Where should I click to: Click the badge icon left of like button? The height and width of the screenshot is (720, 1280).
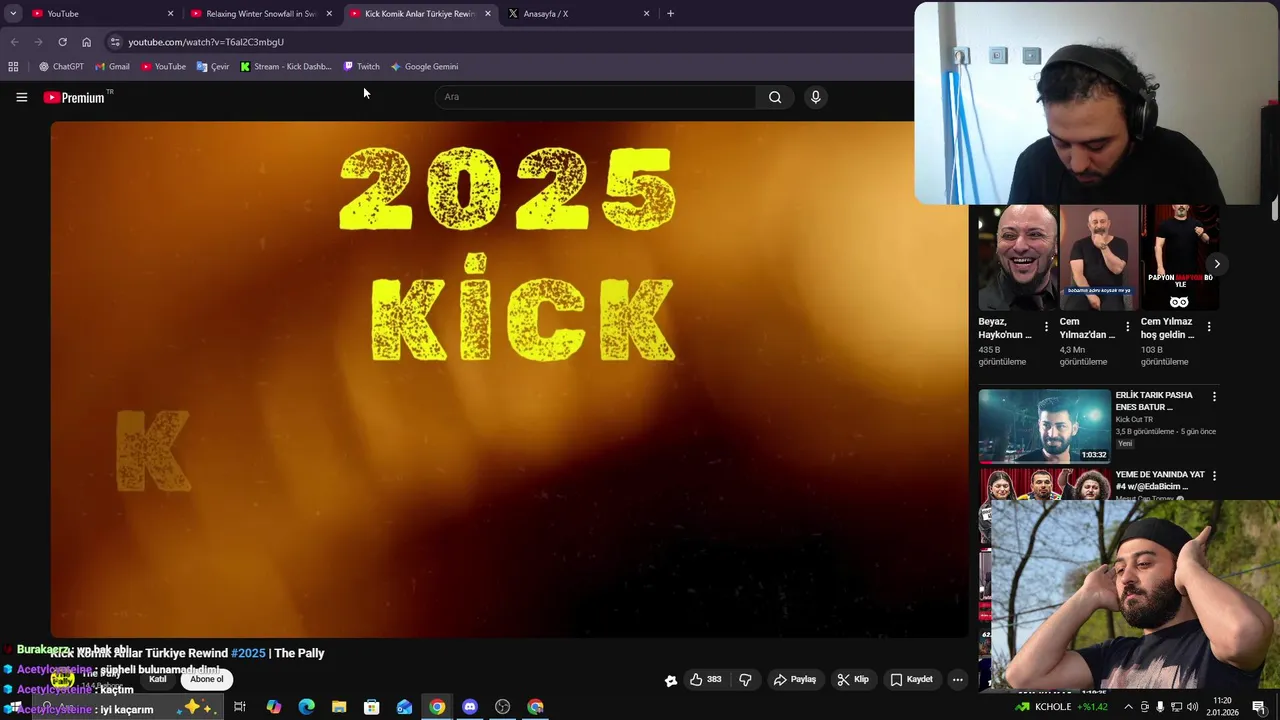tap(671, 680)
